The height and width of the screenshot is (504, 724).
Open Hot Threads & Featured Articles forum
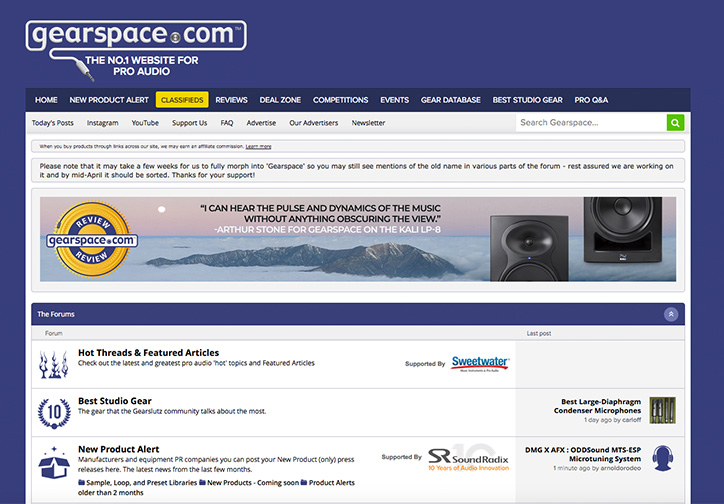pyautogui.click(x=148, y=353)
